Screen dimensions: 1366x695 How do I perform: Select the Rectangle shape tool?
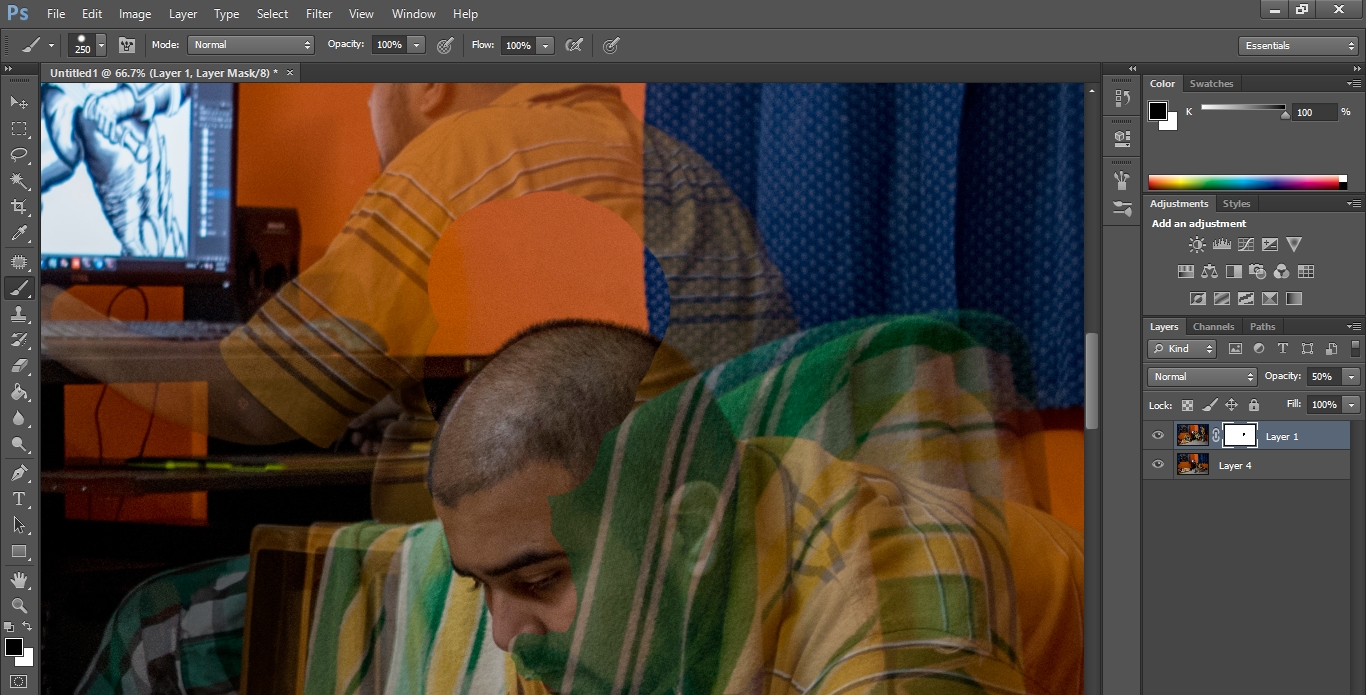pos(19,551)
